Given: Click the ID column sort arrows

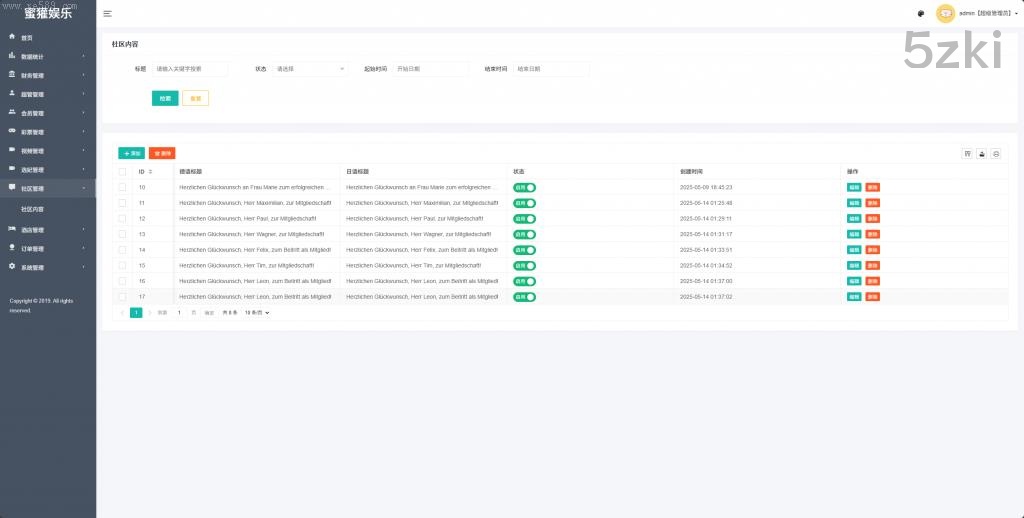Looking at the screenshot, I should pos(150,172).
